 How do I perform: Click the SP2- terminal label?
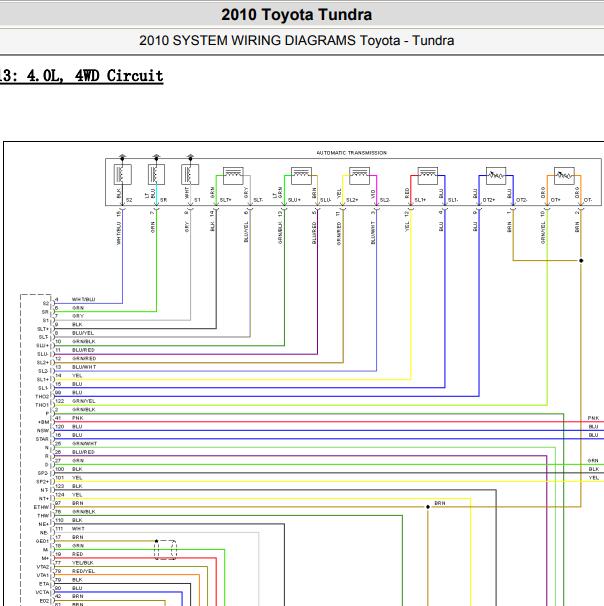[x=43, y=473]
